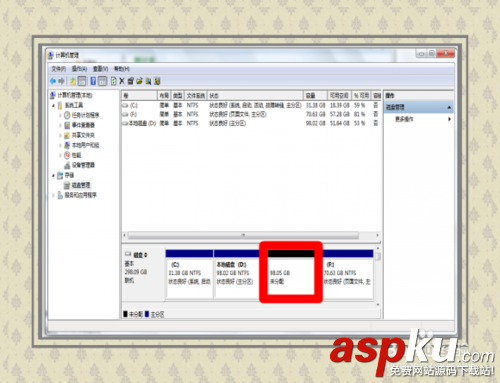
Task: Expand the 性能 tree node
Action: tap(60, 156)
